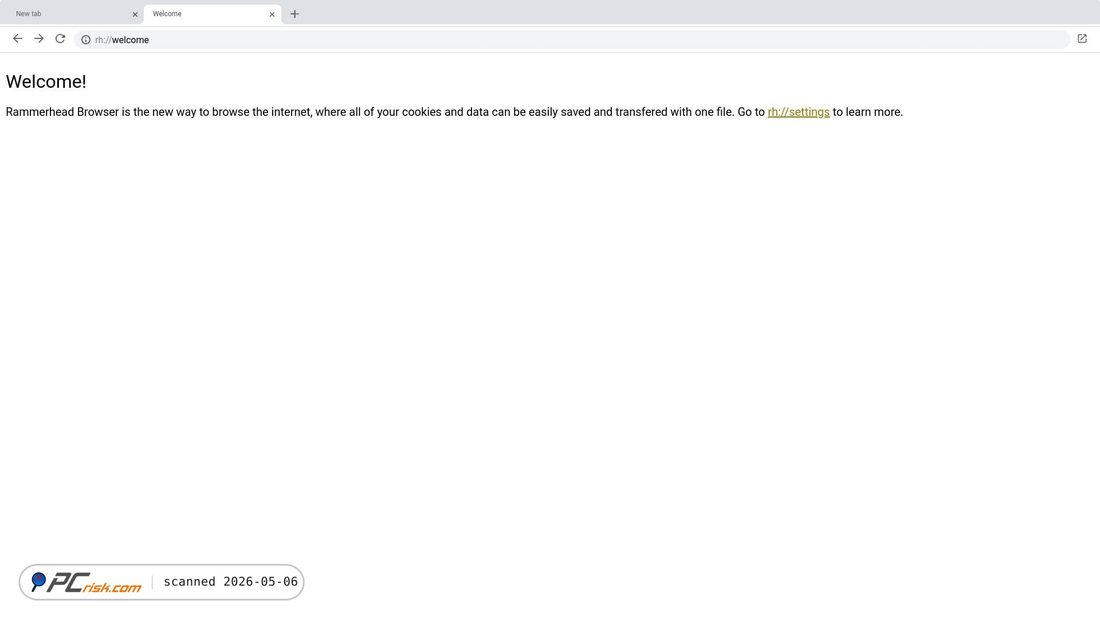Open the pop-out icon at the right of the address bar
Image resolution: width=1100 pixels, height=619 pixels.
tap(1082, 39)
